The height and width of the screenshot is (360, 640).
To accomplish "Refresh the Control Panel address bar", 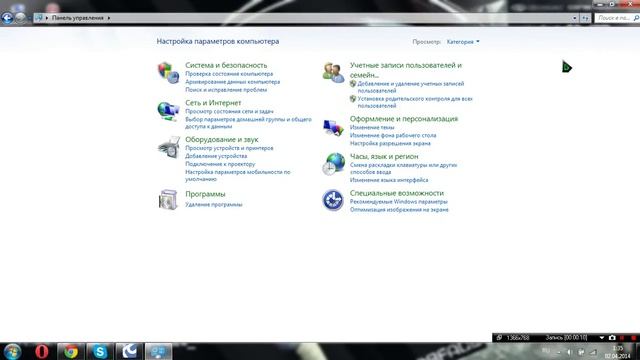I will point(585,18).
